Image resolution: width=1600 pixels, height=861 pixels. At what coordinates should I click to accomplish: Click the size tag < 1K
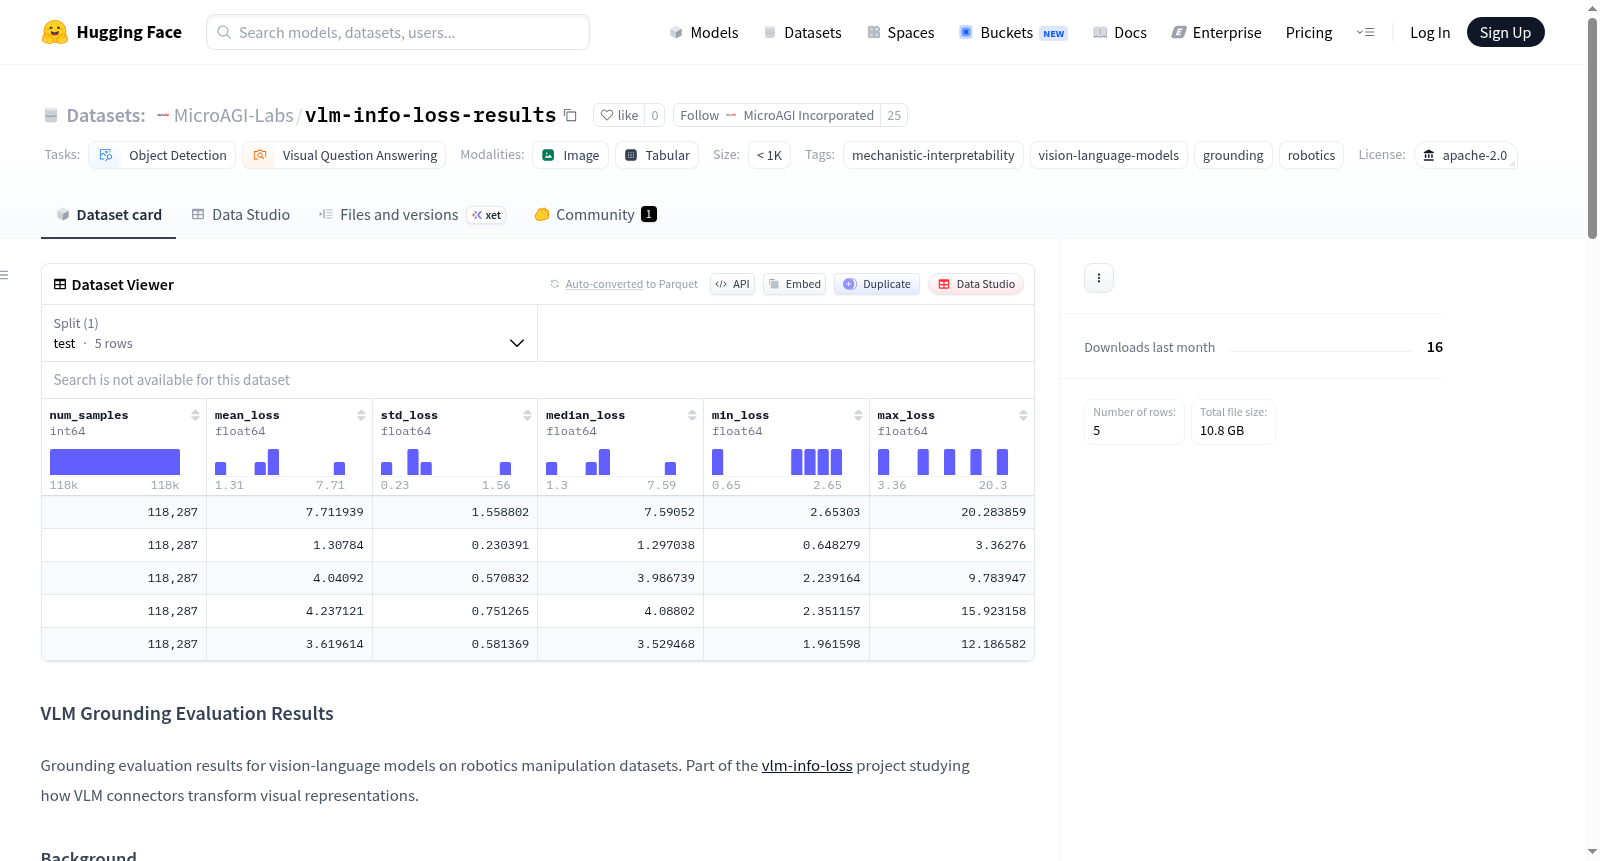pos(769,155)
